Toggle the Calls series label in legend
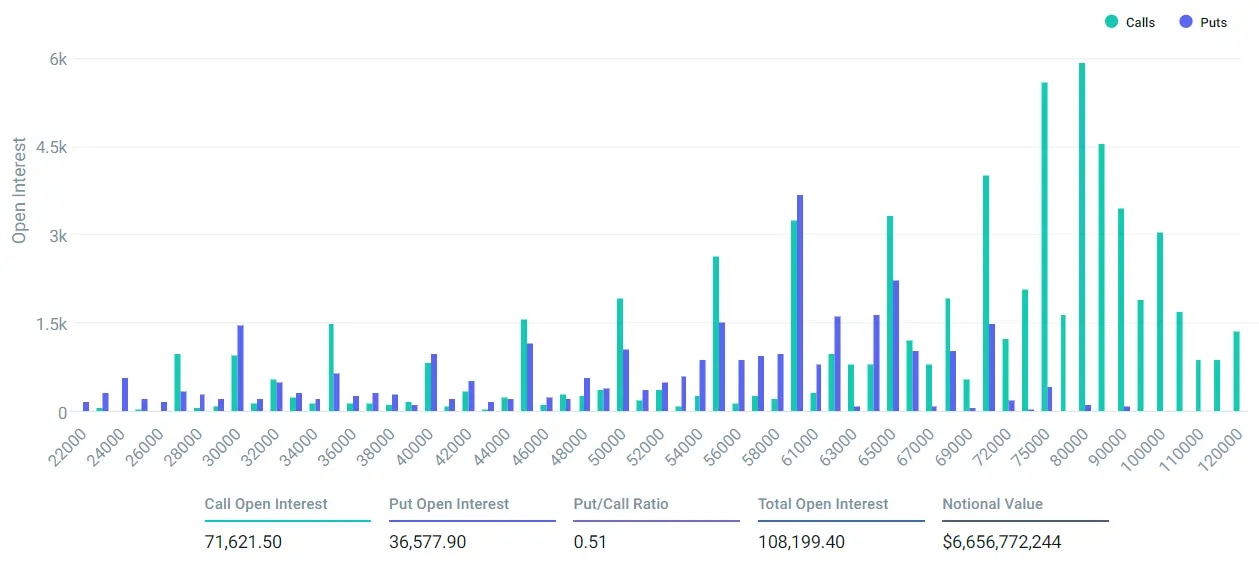 tap(1140, 22)
